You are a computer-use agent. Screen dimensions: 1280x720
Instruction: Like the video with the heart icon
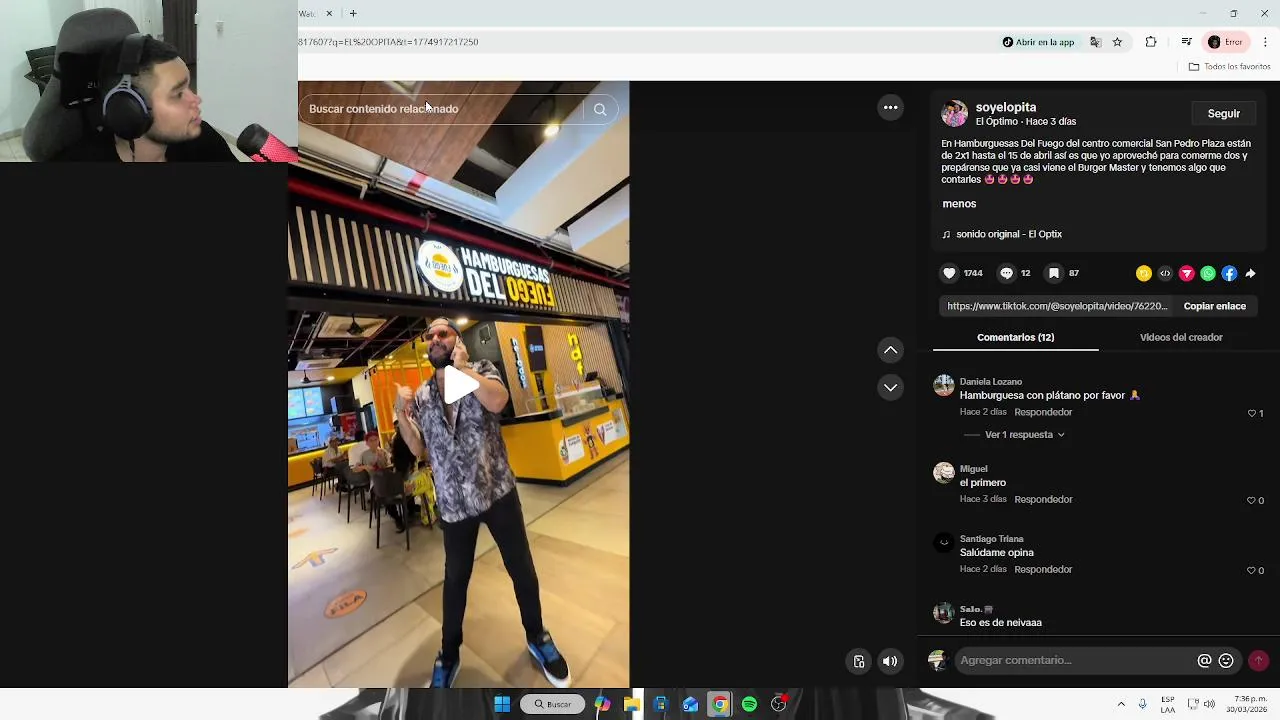[949, 273]
